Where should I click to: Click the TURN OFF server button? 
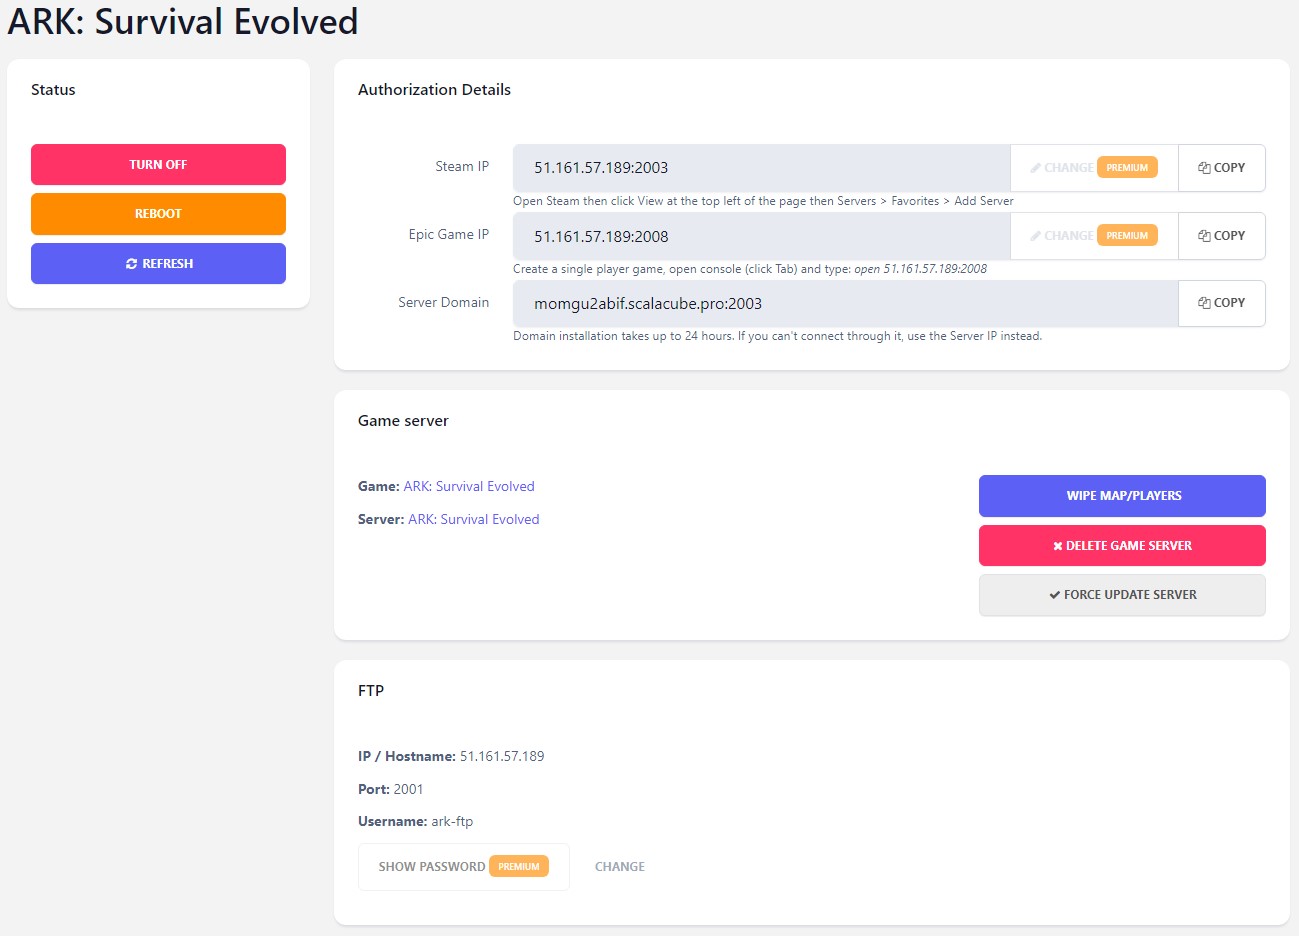click(158, 165)
